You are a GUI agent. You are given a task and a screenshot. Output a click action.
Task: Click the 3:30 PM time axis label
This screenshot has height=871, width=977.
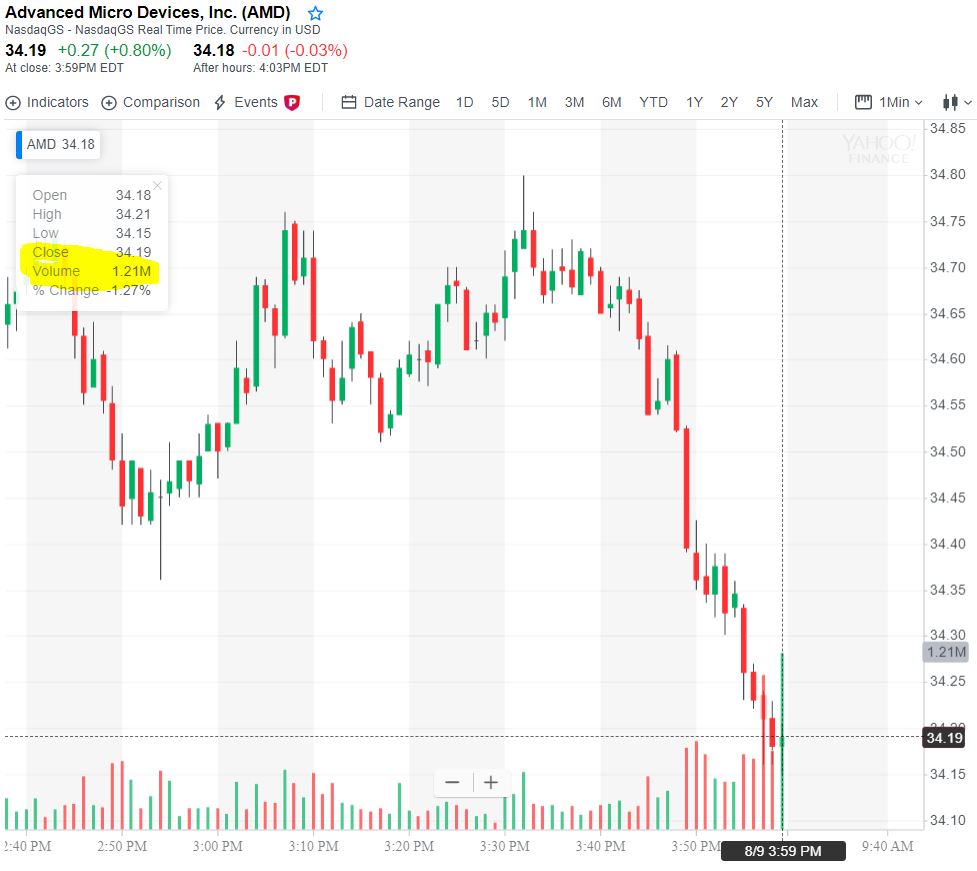505,846
